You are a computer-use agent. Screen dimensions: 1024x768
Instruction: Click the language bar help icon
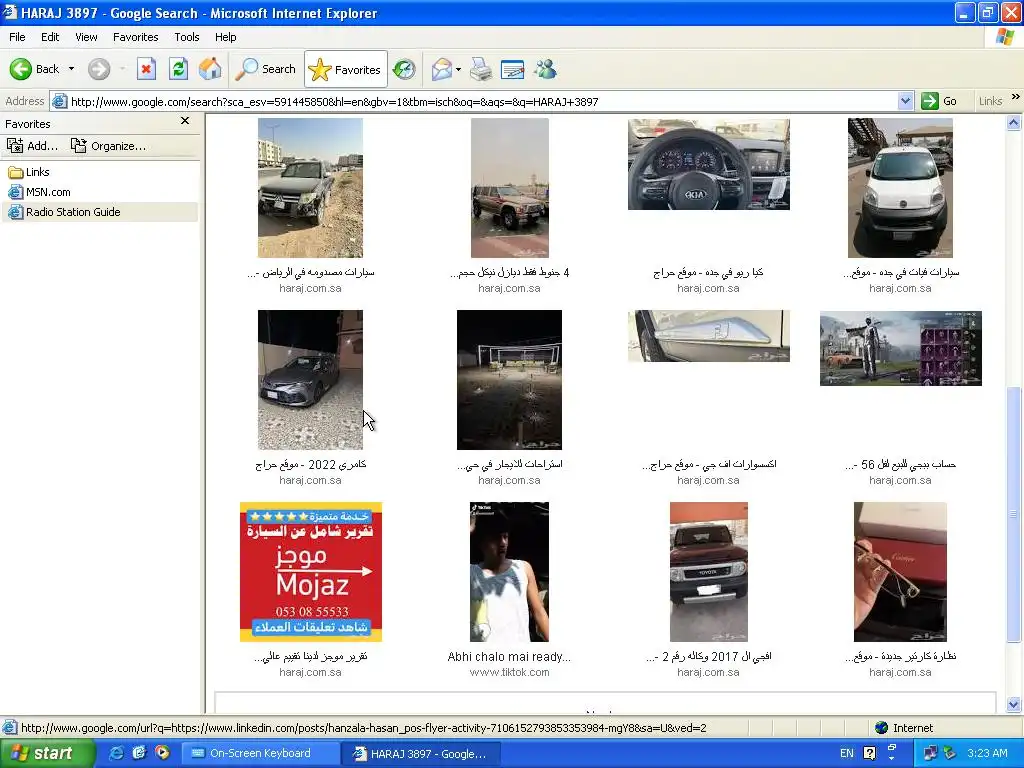pos(870,754)
